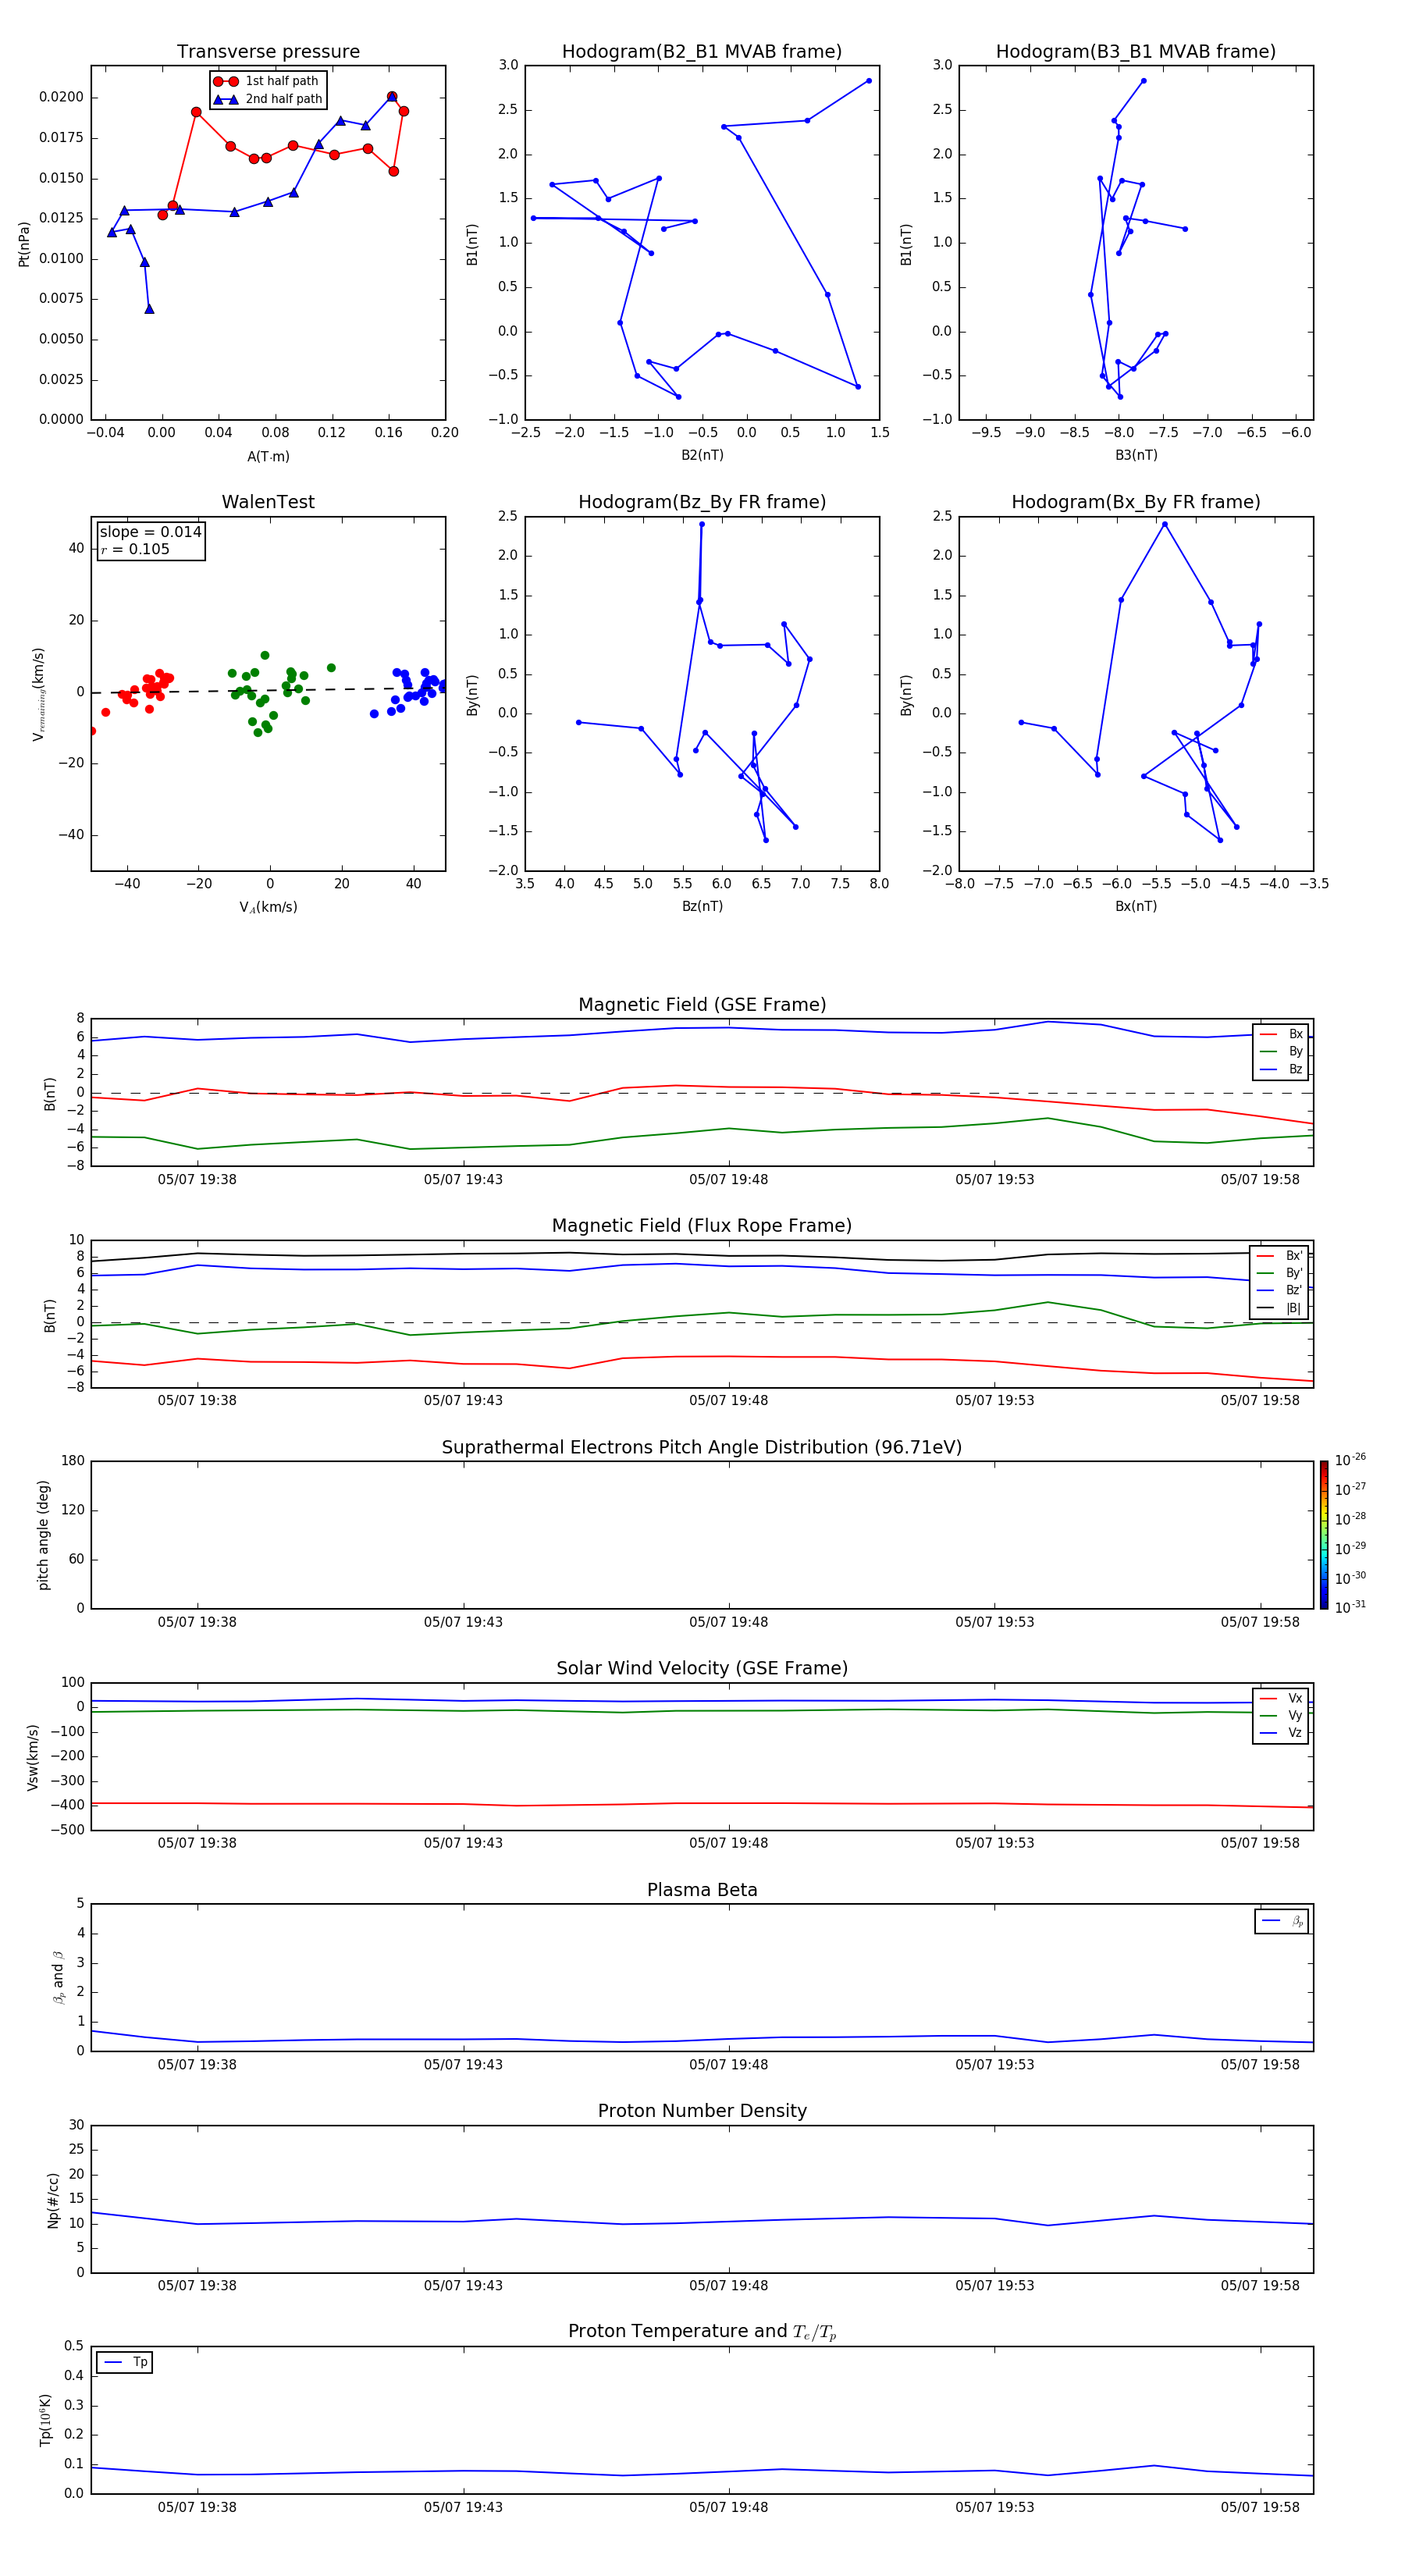Click the 'Hodogram(Bx_By FR frame)' title

(x=1136, y=502)
